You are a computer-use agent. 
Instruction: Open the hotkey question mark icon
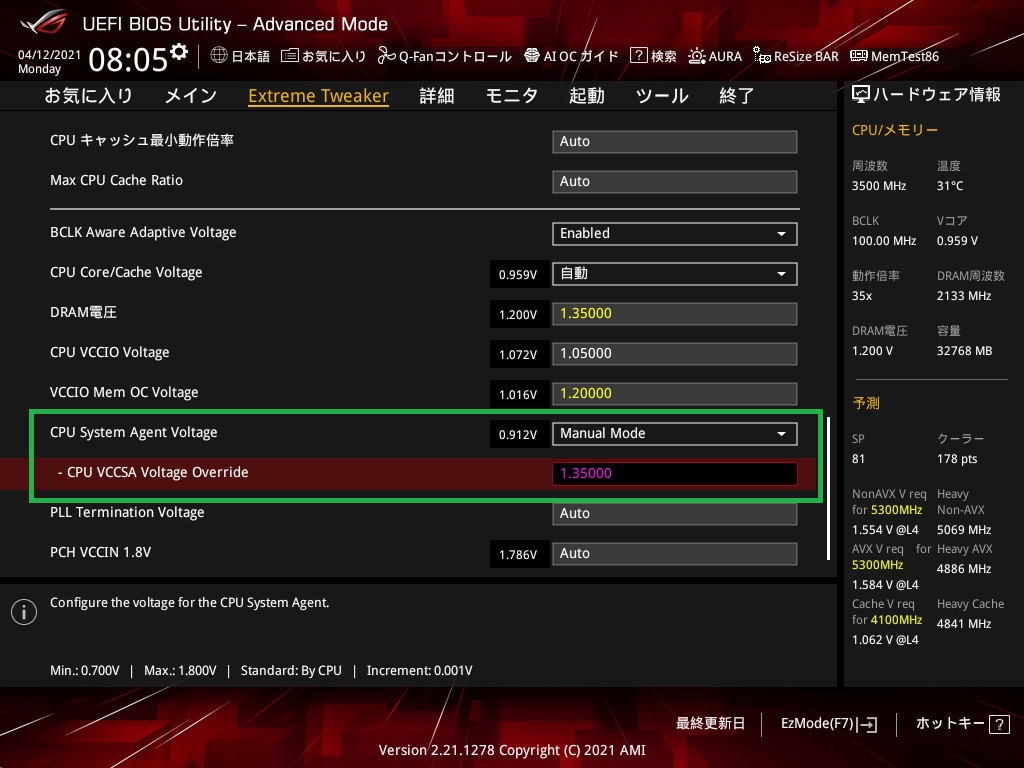pyautogui.click(x=999, y=724)
